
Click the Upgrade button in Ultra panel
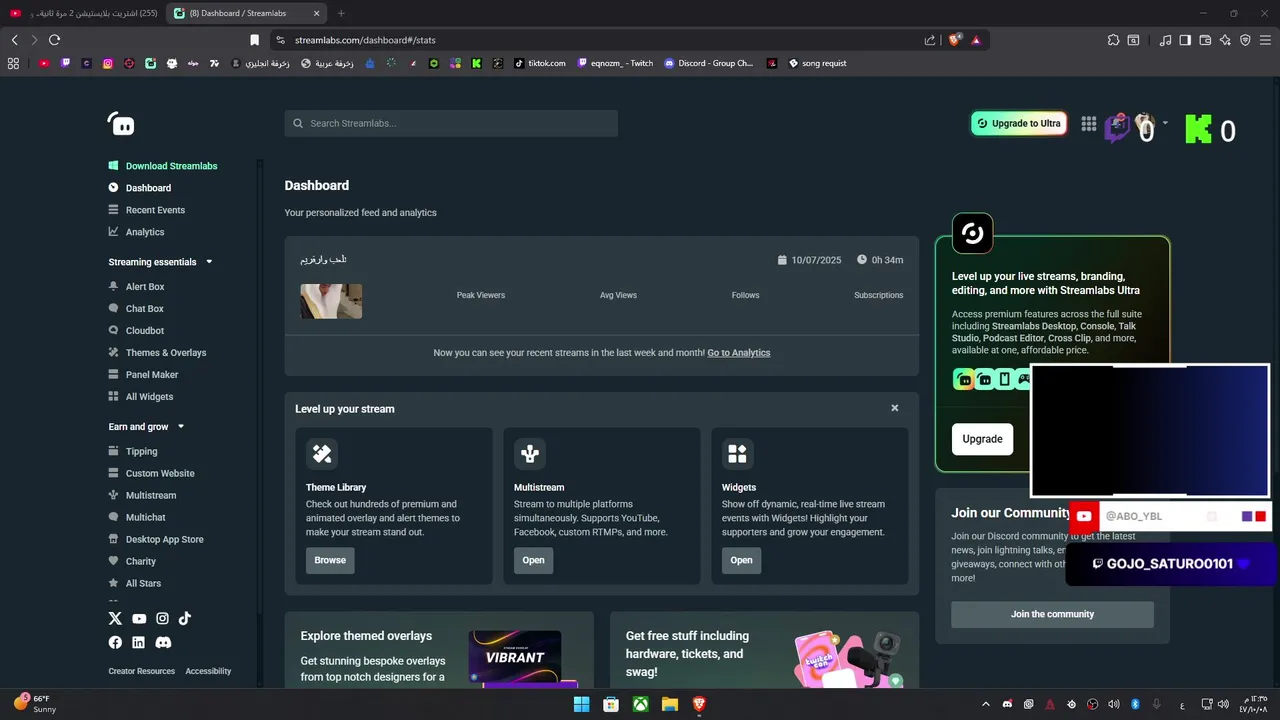tap(982, 439)
